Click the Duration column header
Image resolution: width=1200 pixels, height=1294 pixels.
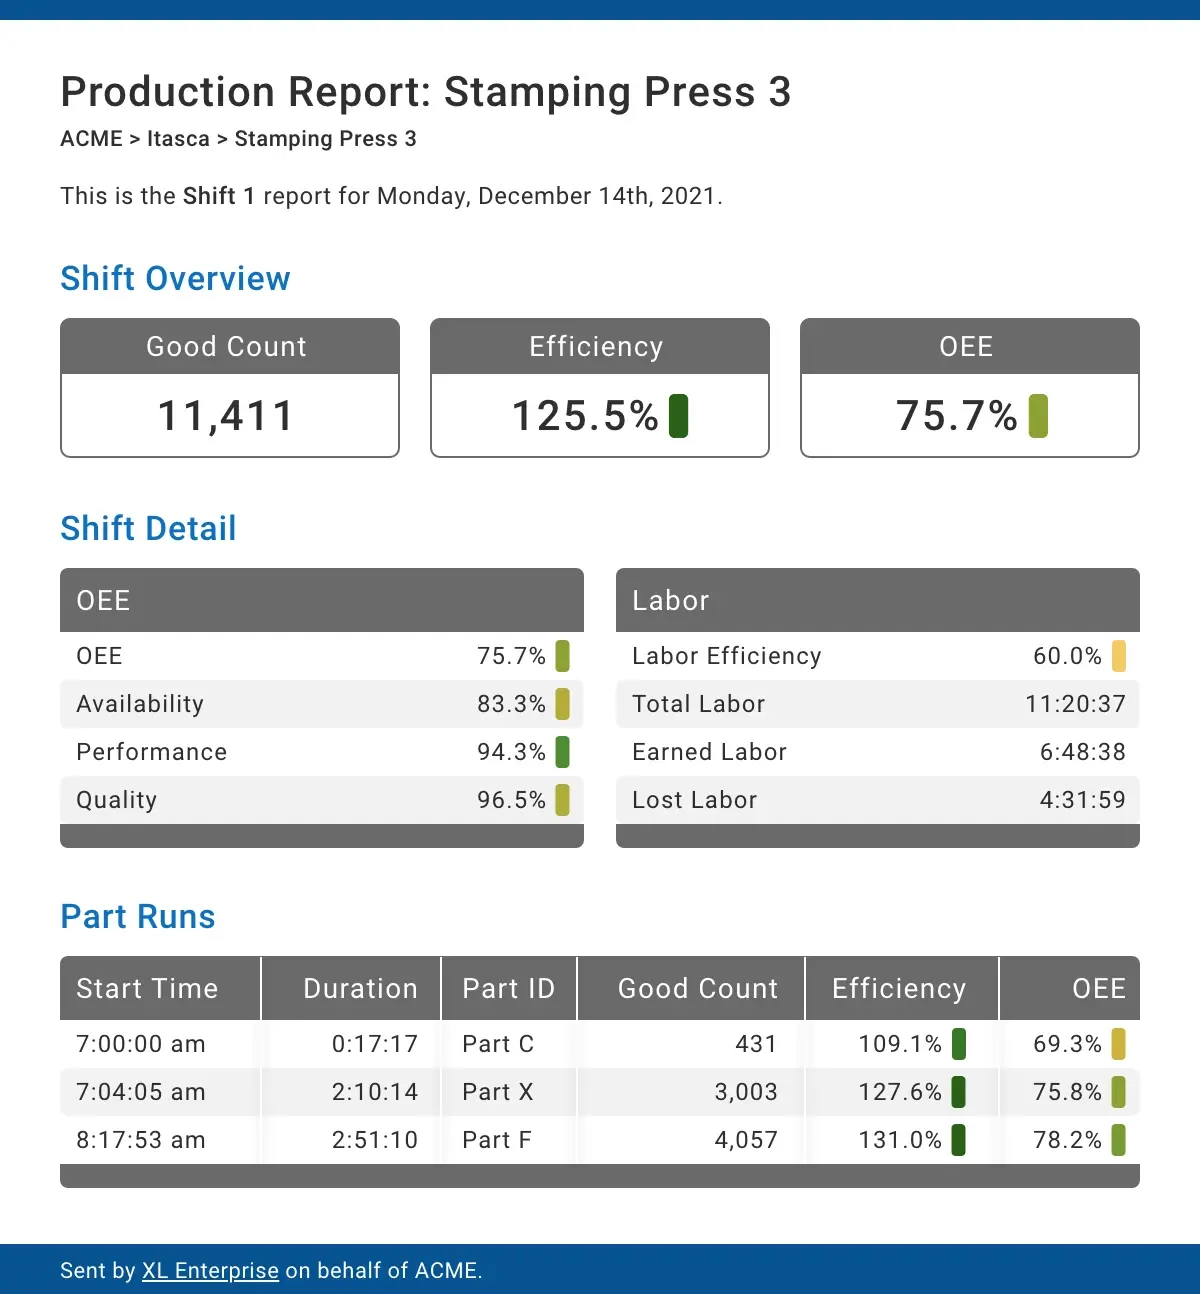coord(351,988)
